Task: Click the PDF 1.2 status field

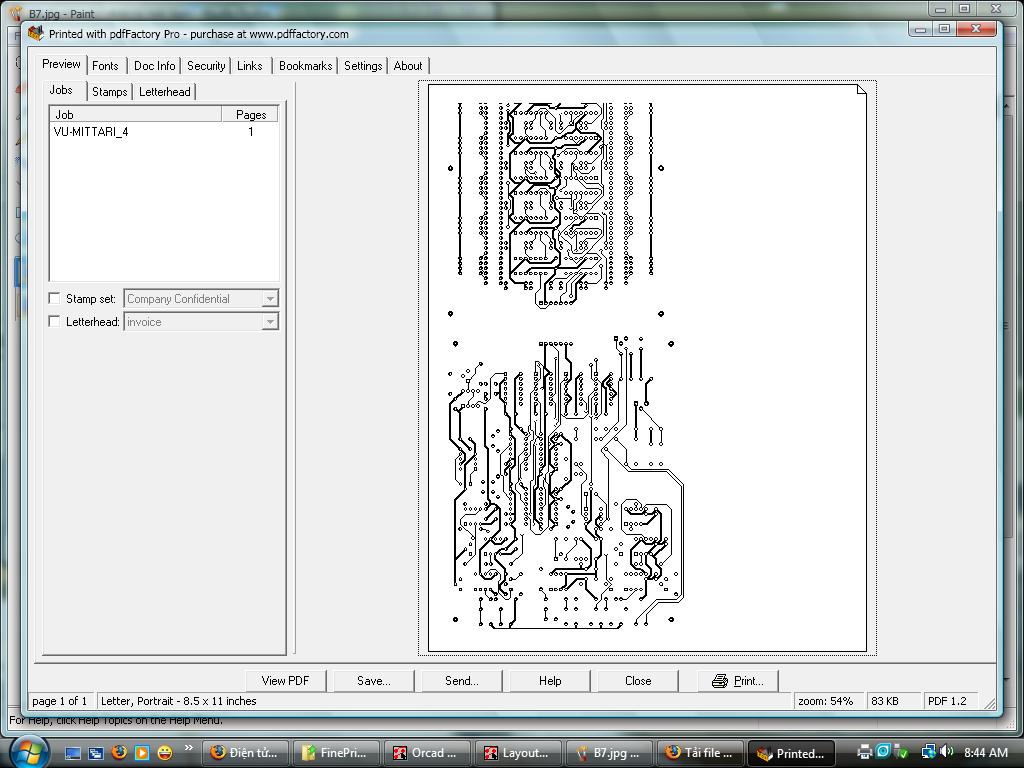Action: (950, 701)
